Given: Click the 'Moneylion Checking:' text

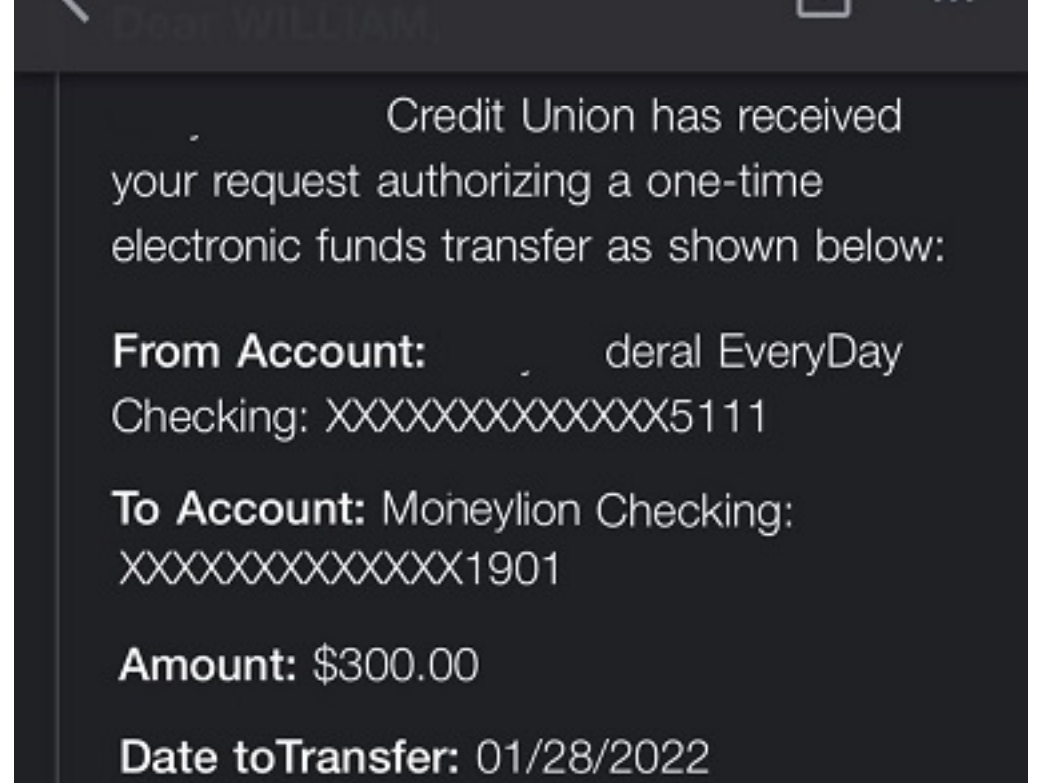Looking at the screenshot, I should pyautogui.click(x=588, y=510).
